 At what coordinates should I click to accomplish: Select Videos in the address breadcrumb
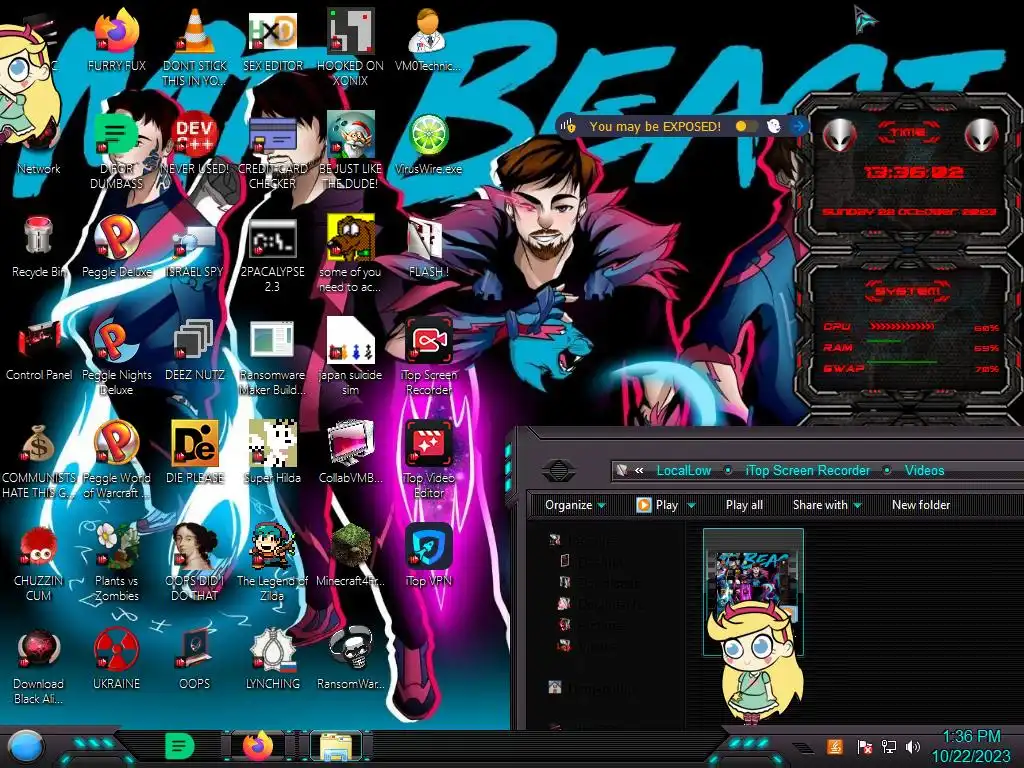924,470
